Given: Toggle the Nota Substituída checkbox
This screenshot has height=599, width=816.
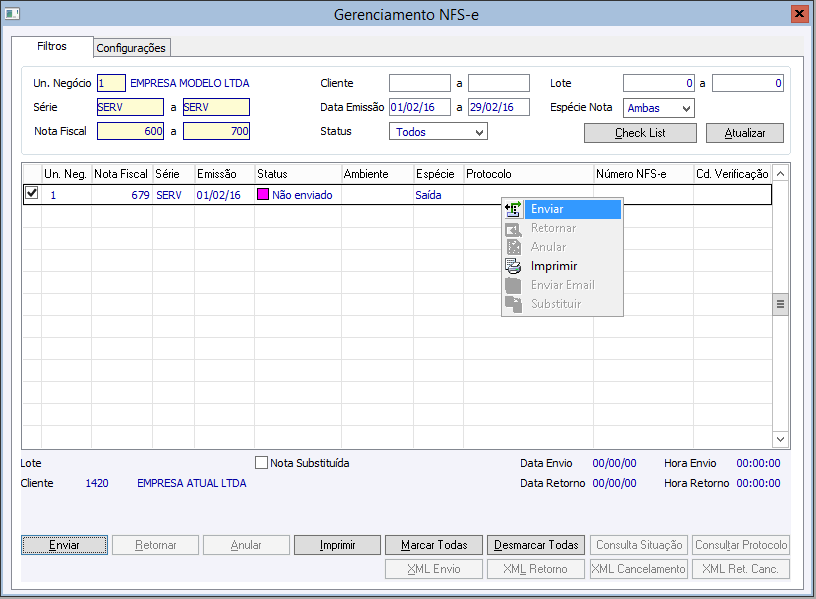Looking at the screenshot, I should [261, 463].
